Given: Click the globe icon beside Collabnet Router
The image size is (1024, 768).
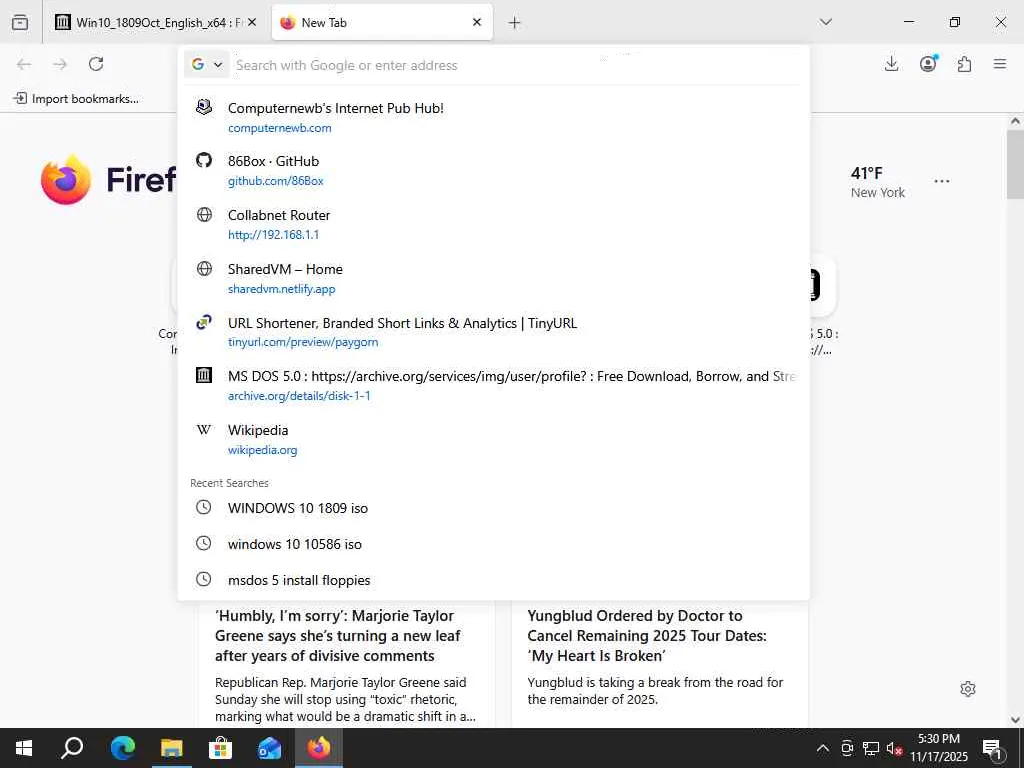Looking at the screenshot, I should click(204, 214).
